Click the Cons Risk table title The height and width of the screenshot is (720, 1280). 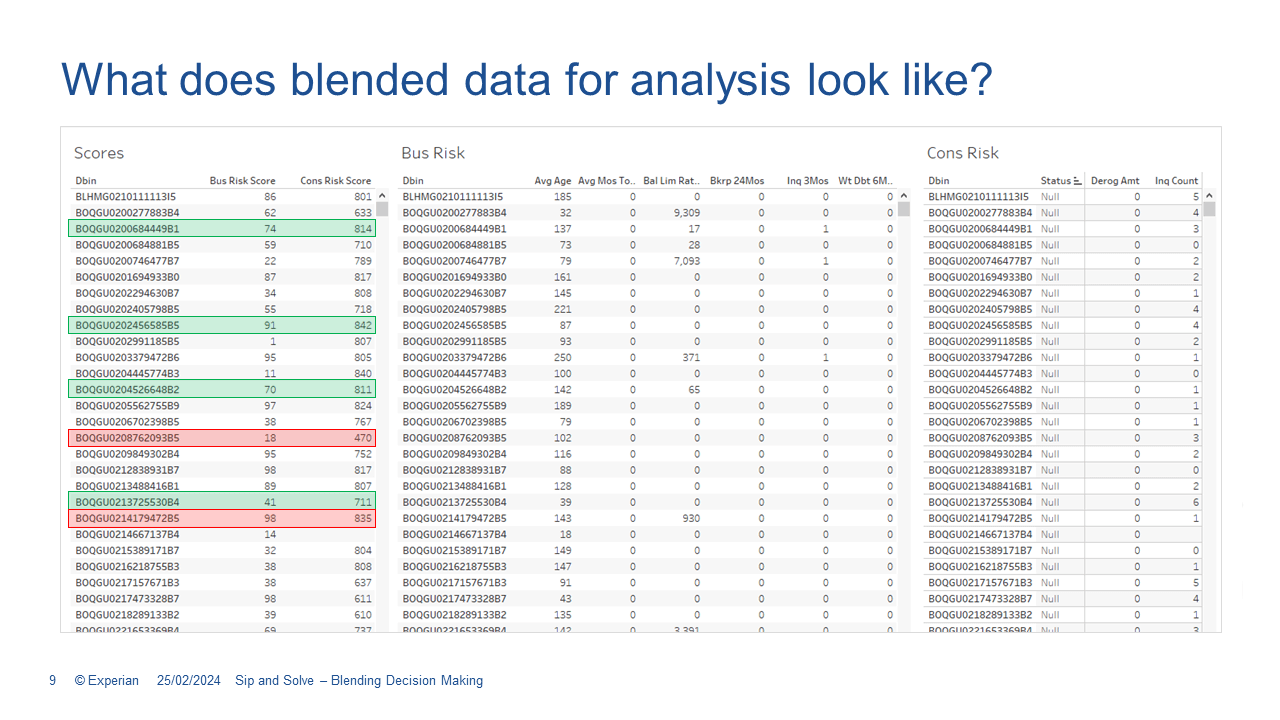(x=962, y=153)
